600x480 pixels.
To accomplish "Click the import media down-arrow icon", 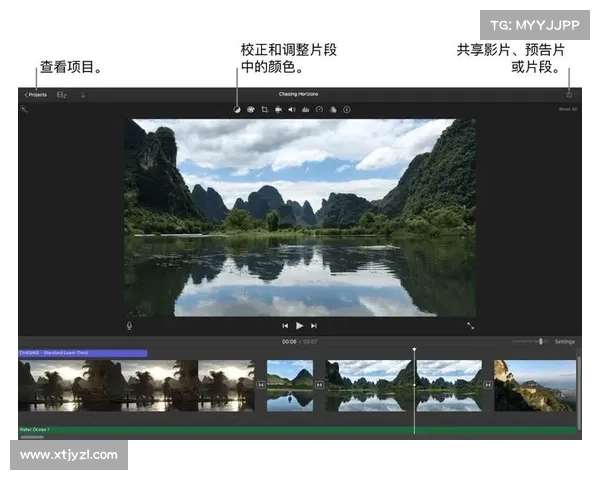I will (83, 95).
